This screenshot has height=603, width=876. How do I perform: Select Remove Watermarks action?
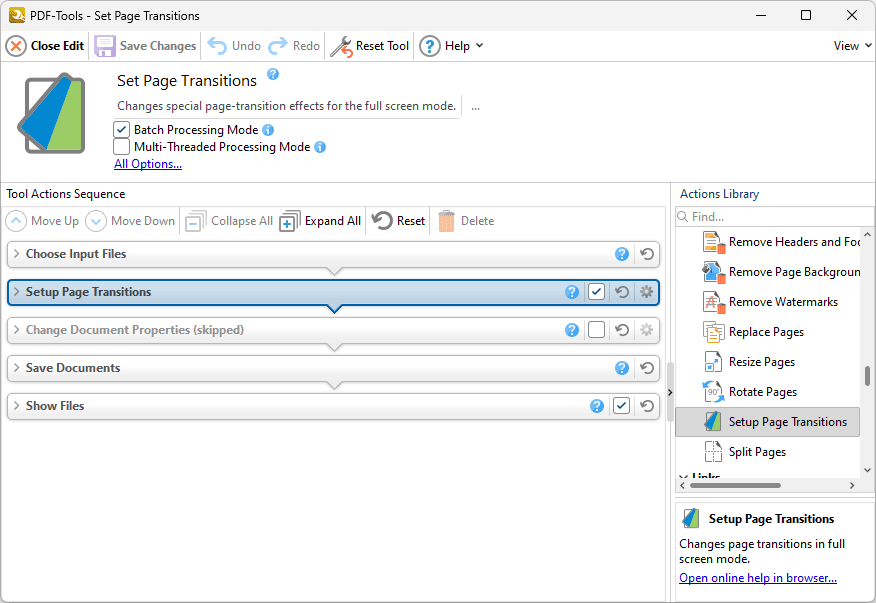(x=768, y=302)
